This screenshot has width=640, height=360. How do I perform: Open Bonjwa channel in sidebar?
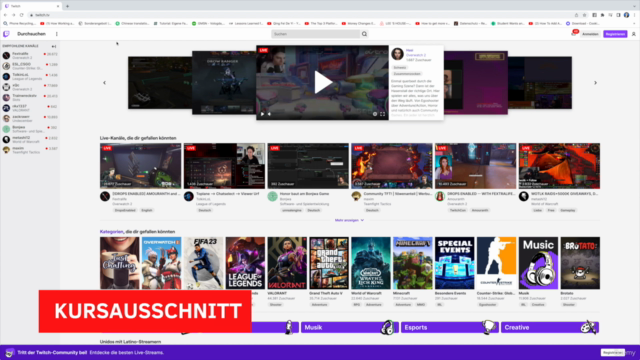(x=30, y=129)
